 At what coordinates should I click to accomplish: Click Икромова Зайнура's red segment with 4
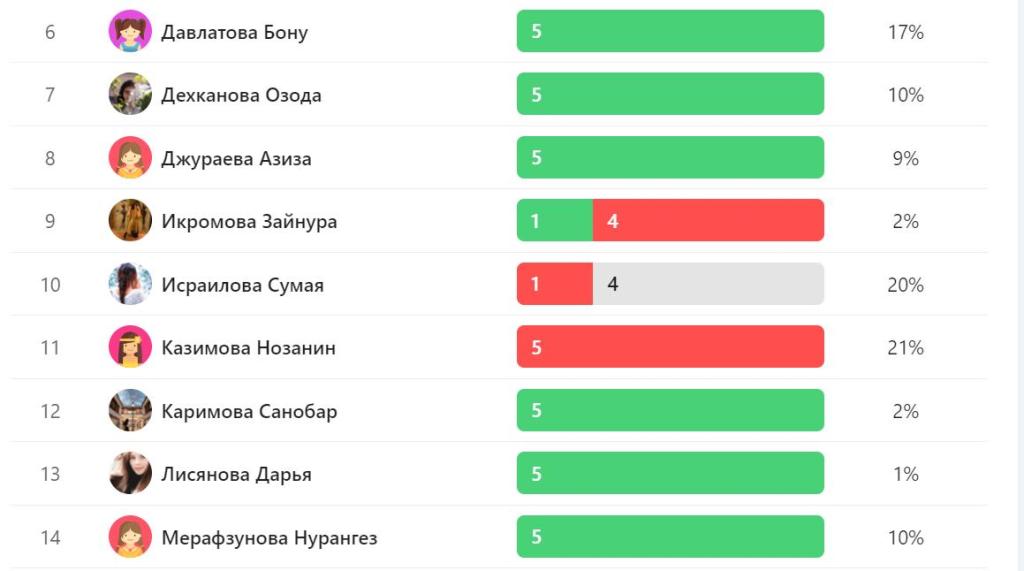(708, 221)
